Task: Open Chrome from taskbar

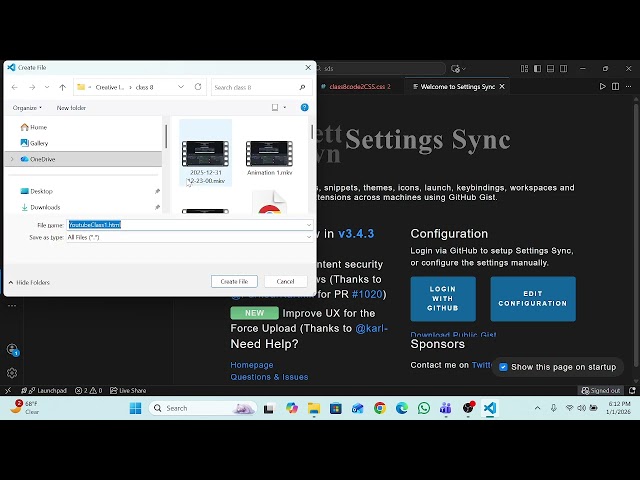Action: pos(380,408)
